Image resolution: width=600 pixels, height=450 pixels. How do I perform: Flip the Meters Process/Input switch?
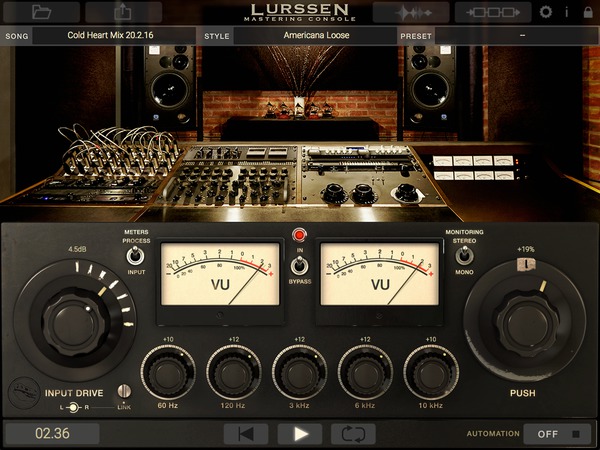point(135,256)
